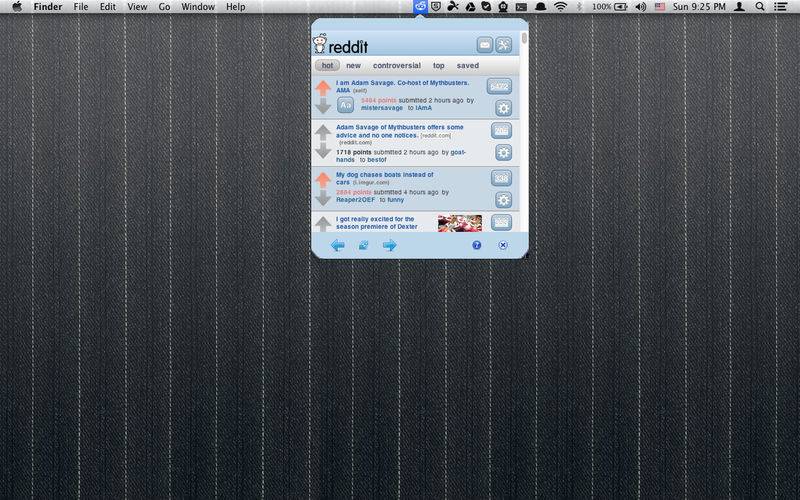Open the Finder menu
The height and width of the screenshot is (500, 800).
pyautogui.click(x=47, y=7)
